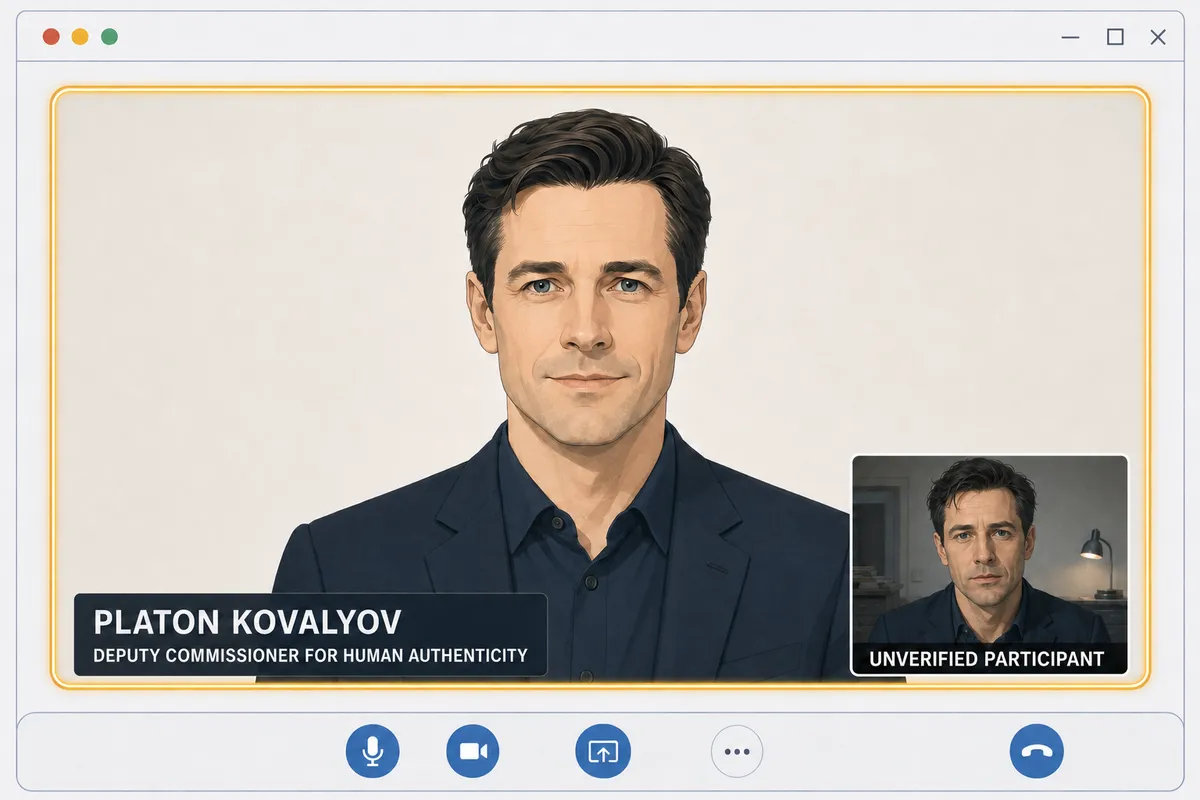Image resolution: width=1200 pixels, height=800 pixels.
Task: End the call with the red-phone button
Action: pyautogui.click(x=1037, y=751)
